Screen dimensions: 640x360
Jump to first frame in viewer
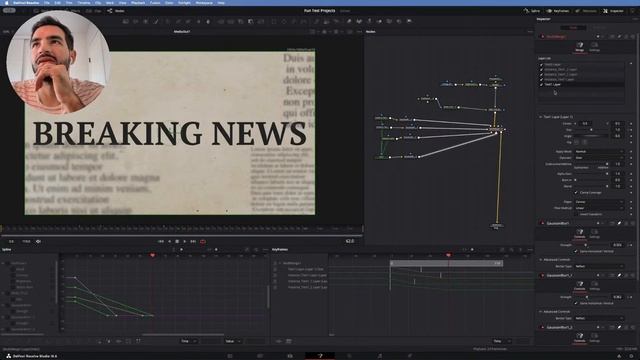point(161,241)
